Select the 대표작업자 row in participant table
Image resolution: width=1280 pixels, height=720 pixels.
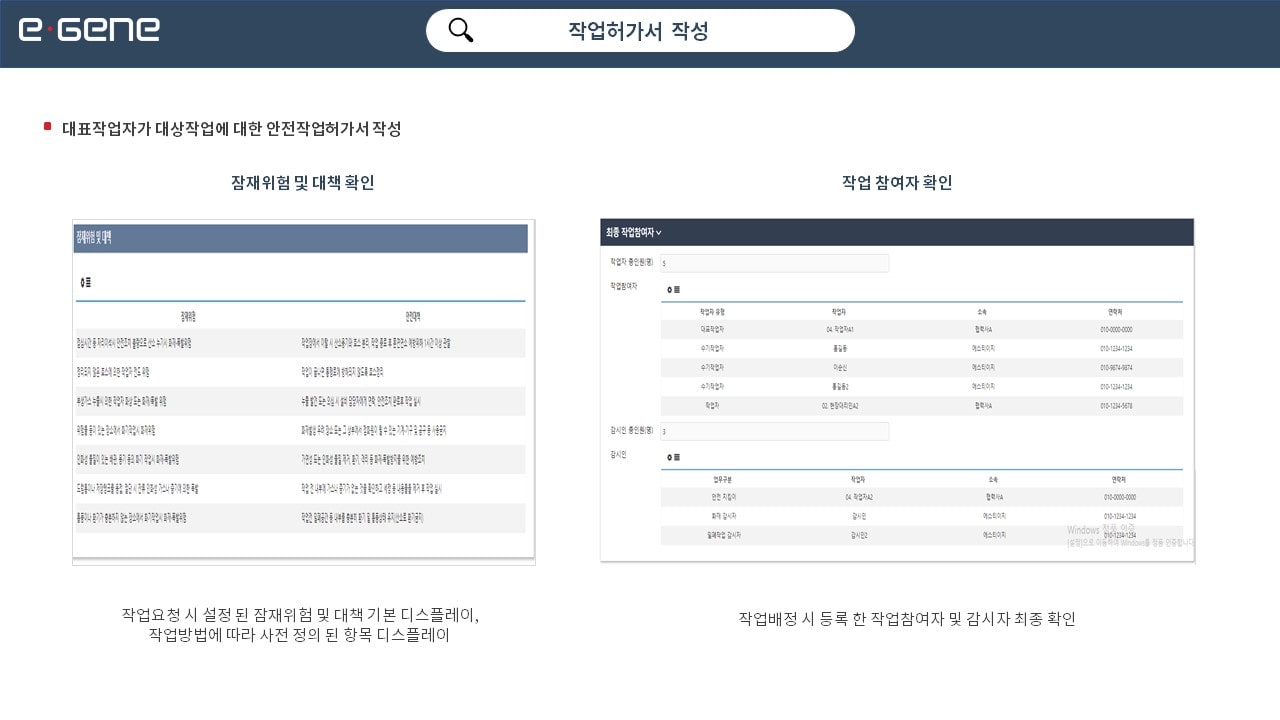coord(712,329)
